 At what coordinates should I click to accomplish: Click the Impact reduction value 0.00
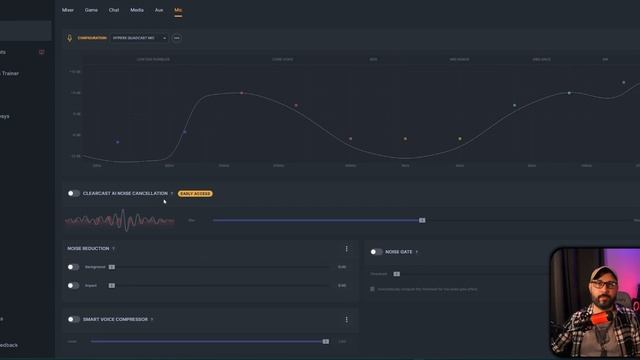(x=342, y=285)
